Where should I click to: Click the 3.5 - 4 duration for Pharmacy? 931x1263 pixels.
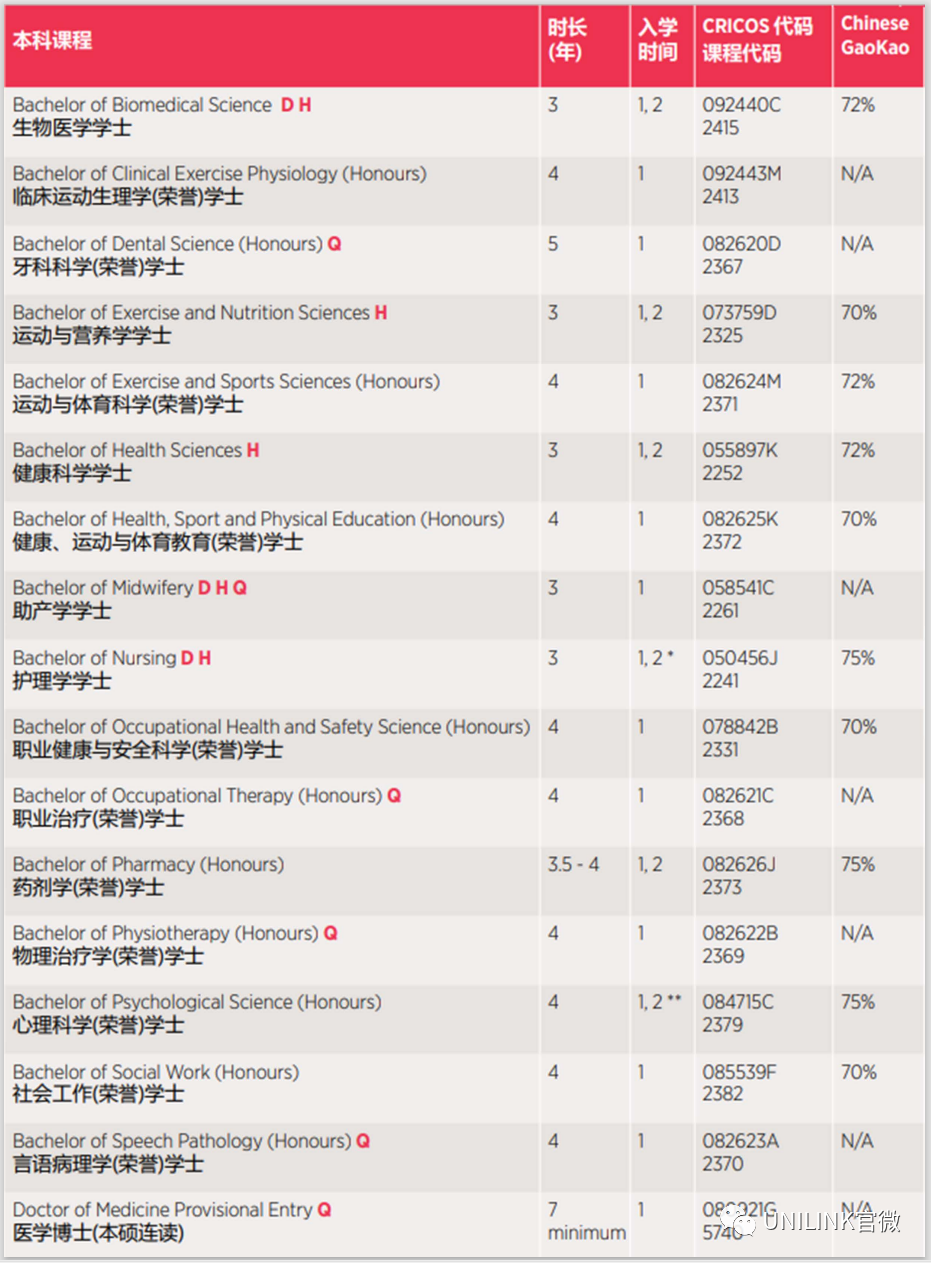(x=573, y=865)
